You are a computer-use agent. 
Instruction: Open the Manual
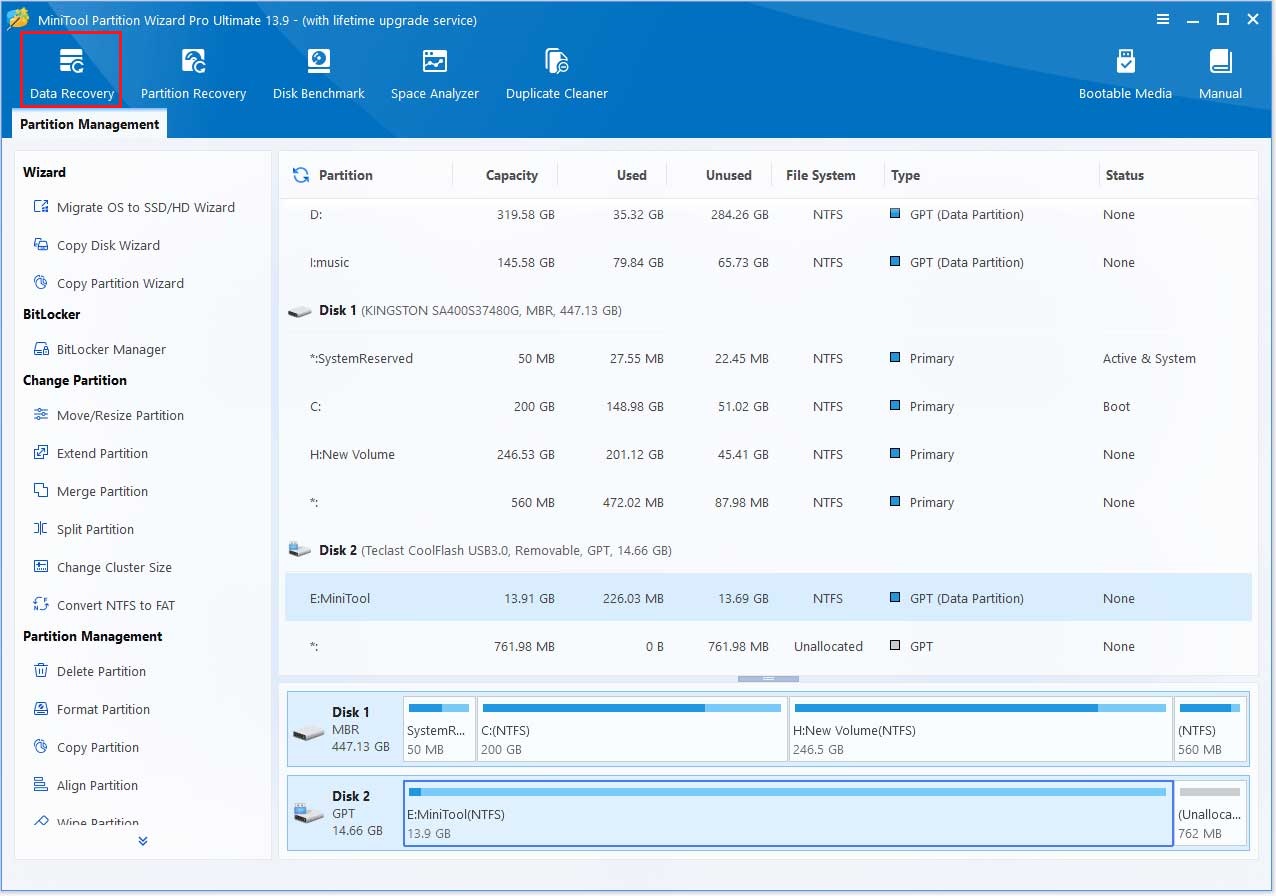[x=1220, y=73]
